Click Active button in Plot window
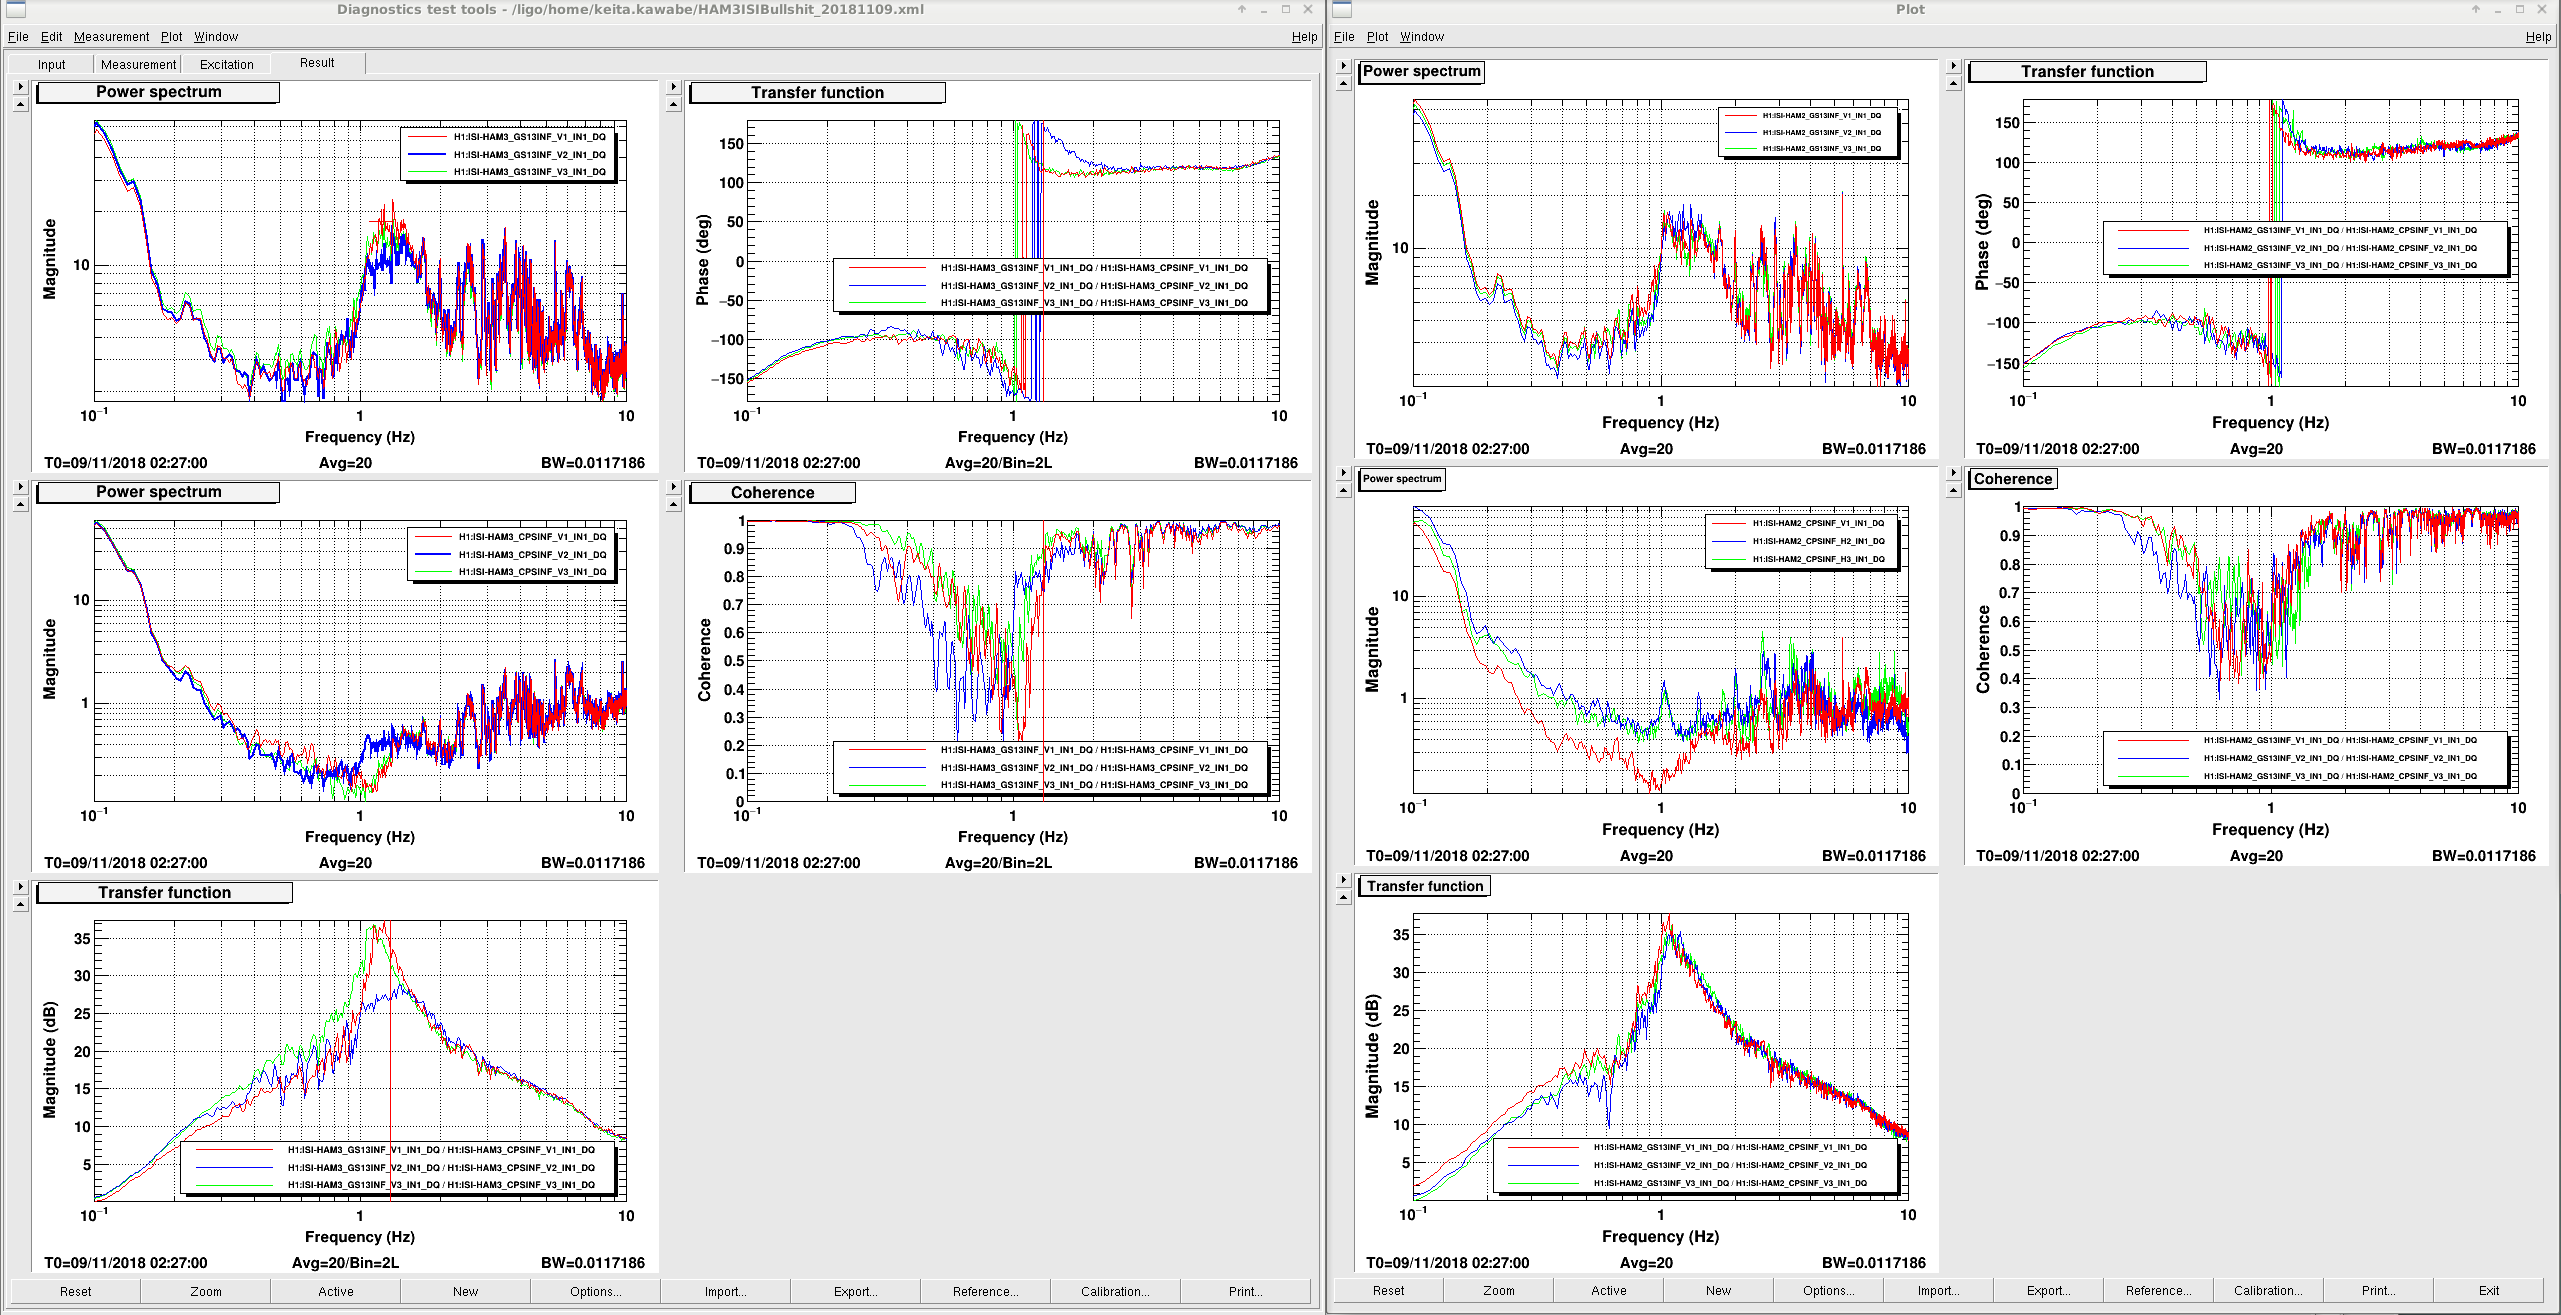This screenshot has width=2561, height=1315. coord(1608,1290)
